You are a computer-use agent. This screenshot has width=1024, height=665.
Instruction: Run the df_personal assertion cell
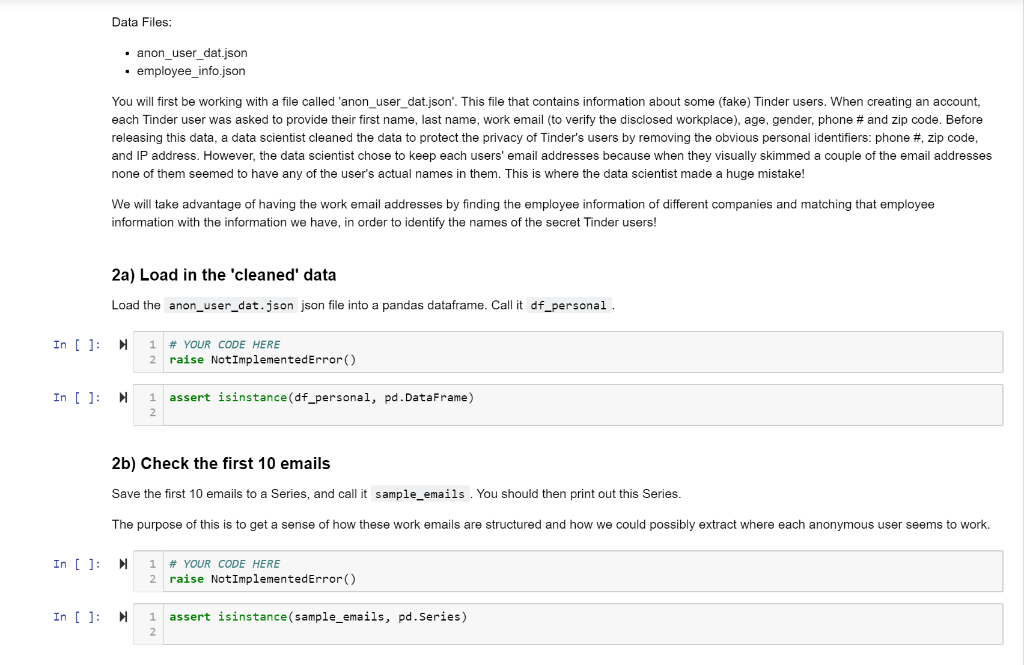click(121, 397)
